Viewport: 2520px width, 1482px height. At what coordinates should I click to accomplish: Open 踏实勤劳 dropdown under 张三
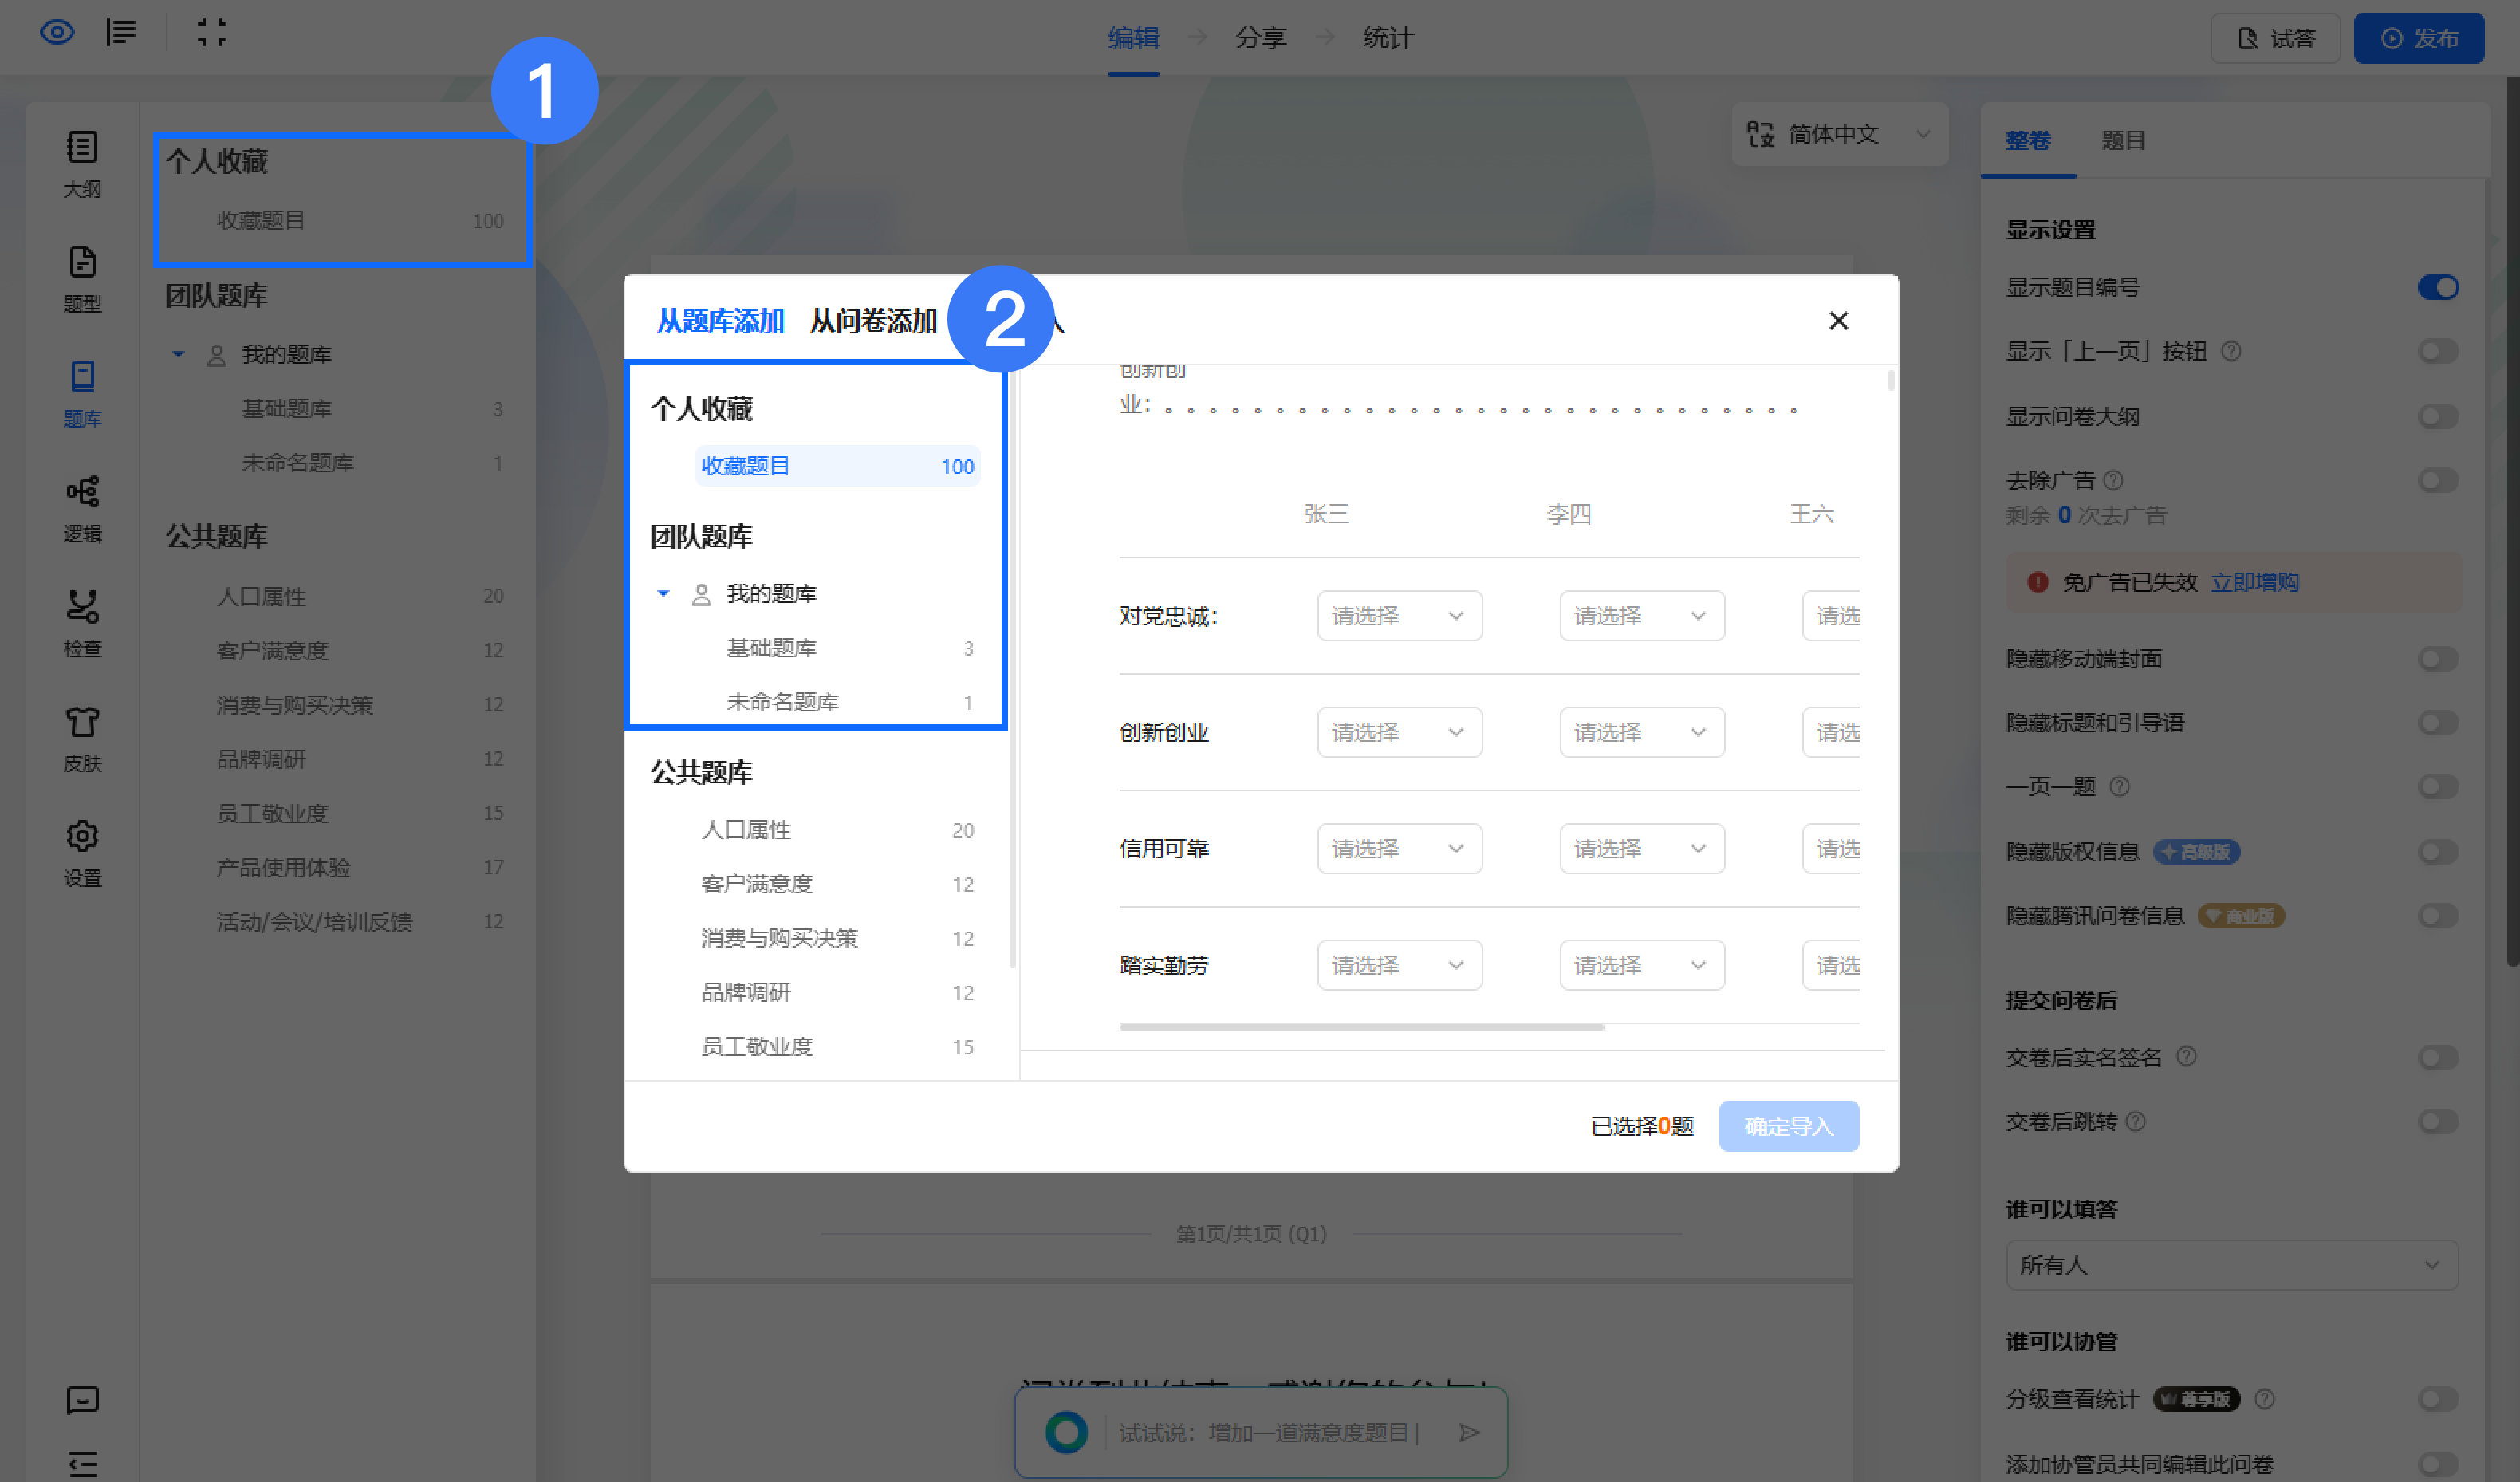tap(1399, 965)
